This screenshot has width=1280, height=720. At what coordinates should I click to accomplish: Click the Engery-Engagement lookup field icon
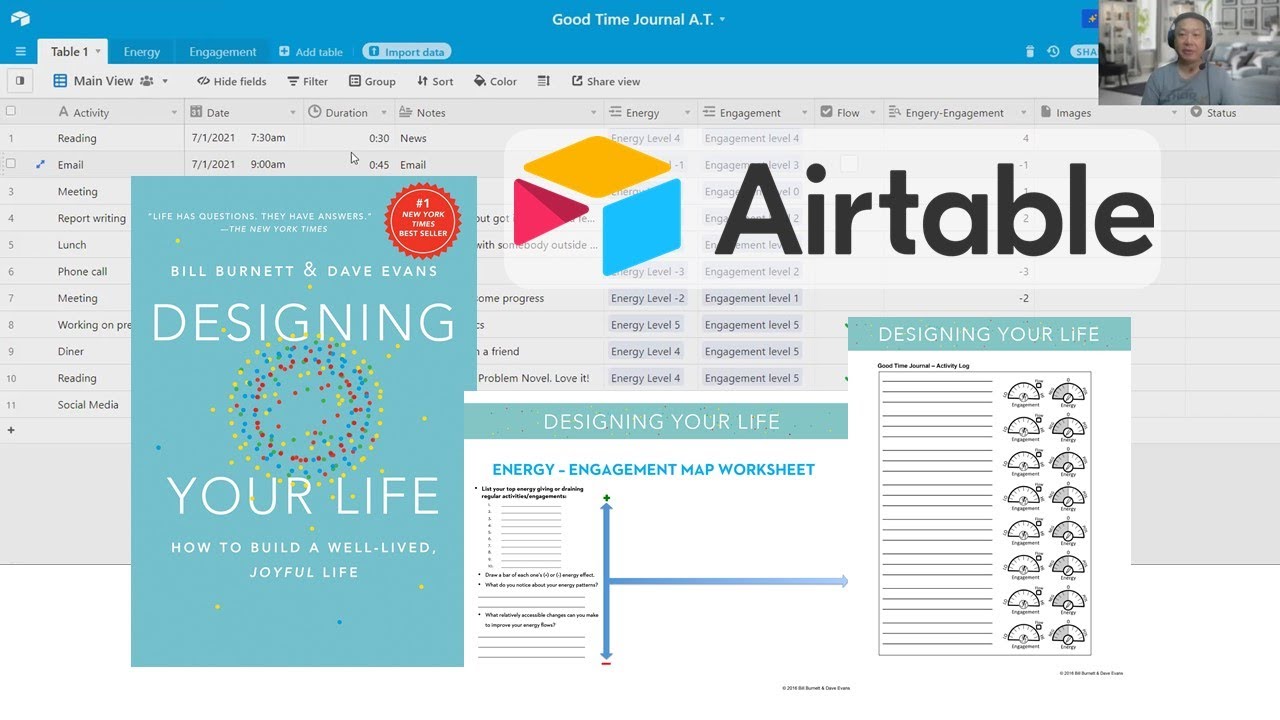(895, 112)
